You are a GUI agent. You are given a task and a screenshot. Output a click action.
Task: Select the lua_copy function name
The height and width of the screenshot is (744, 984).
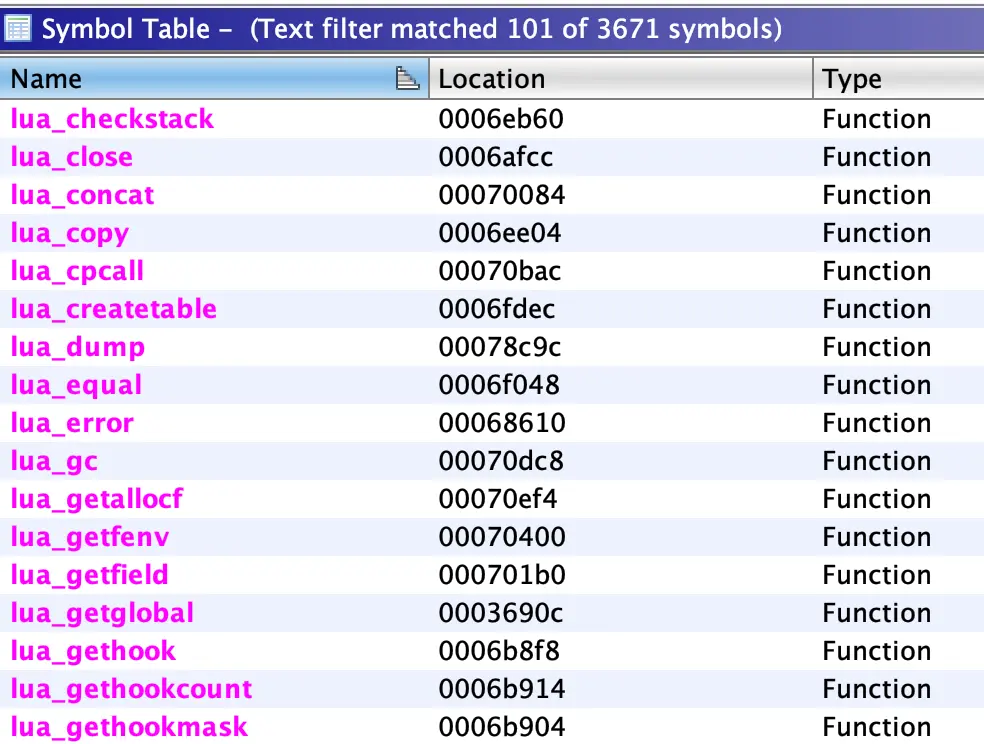pyautogui.click(x=69, y=233)
